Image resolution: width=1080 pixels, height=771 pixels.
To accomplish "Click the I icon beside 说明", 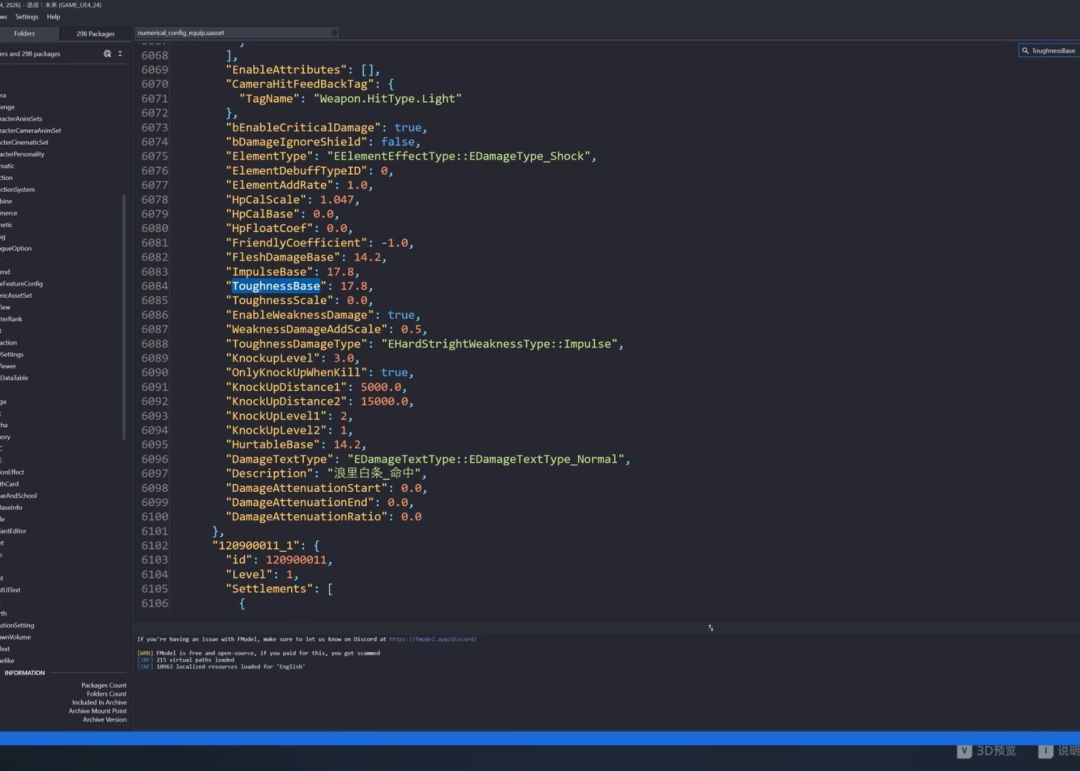I will tap(1044, 751).
